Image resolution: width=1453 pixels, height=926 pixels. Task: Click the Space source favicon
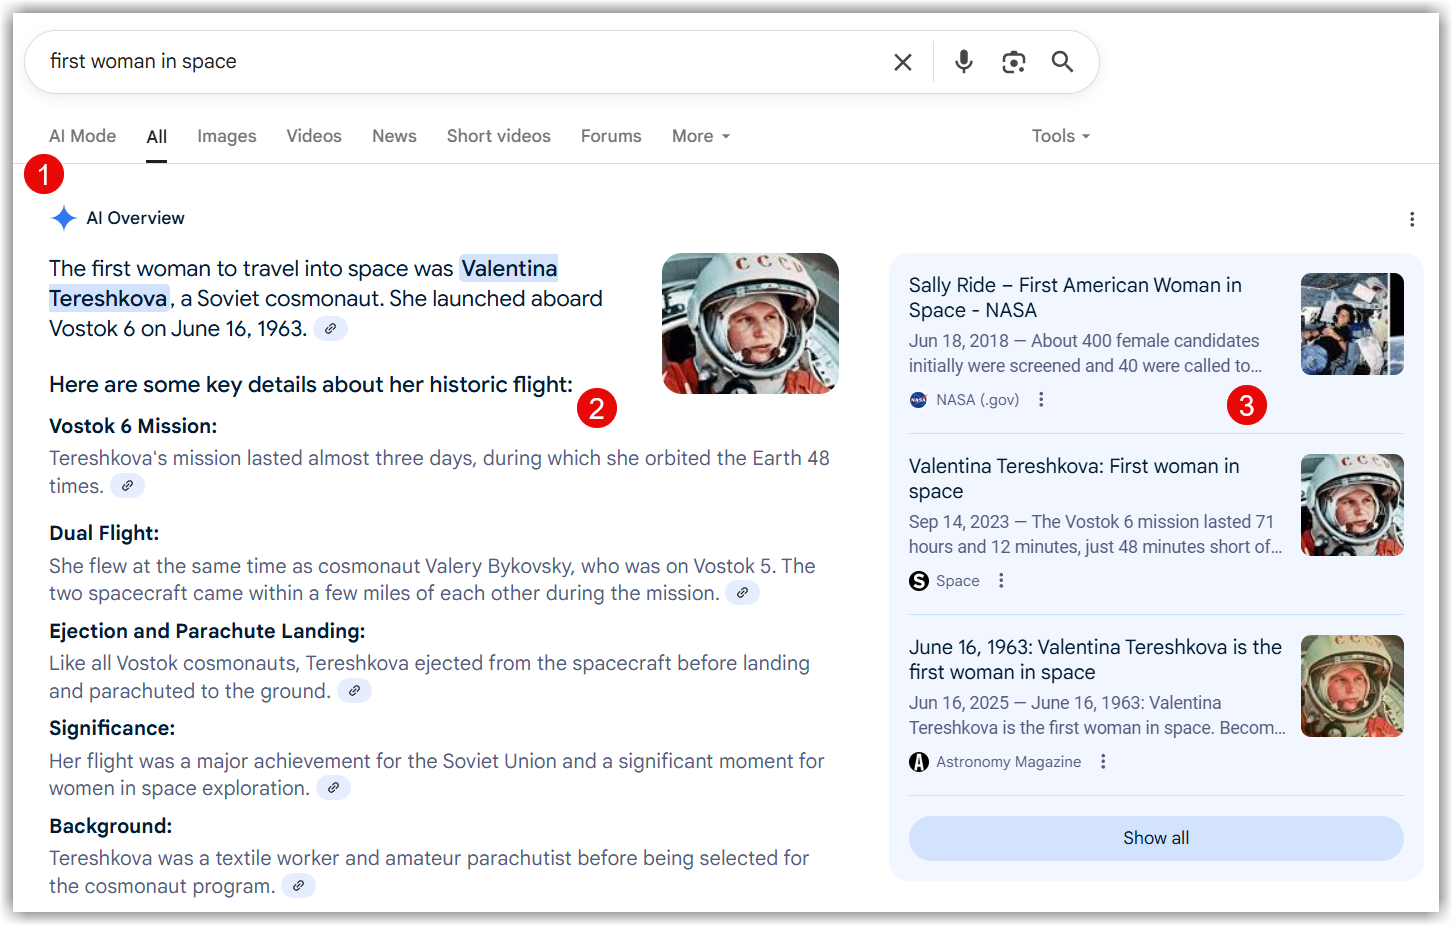tap(918, 581)
